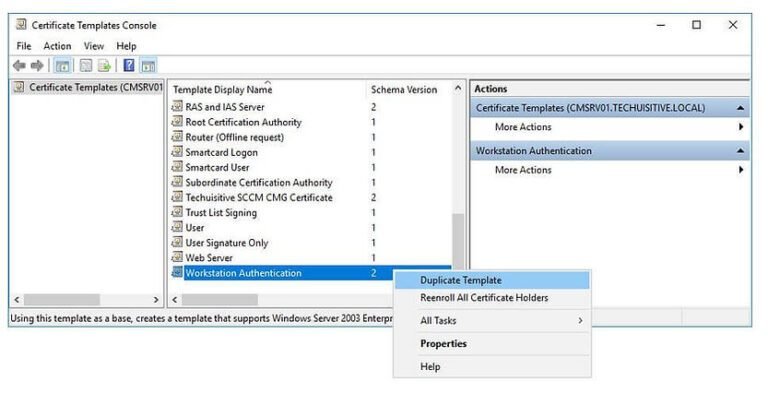Click the Back arrow in the toolbar
The image size is (768, 393).
(20, 66)
